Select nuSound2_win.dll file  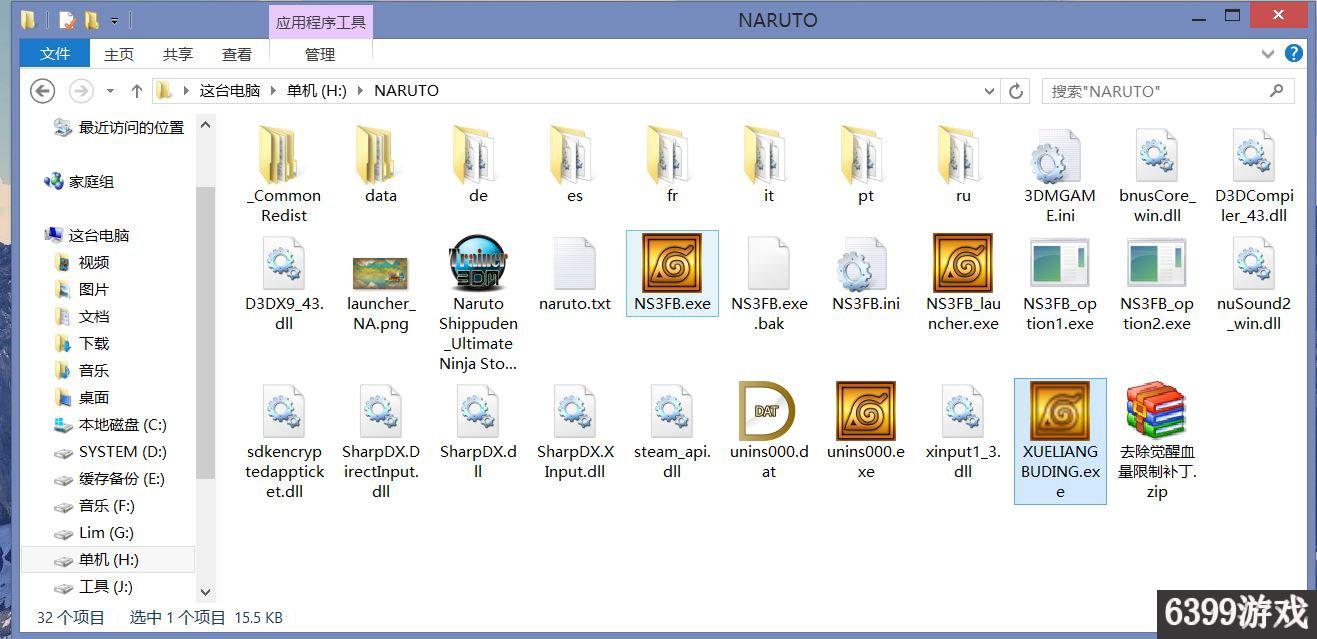click(x=1254, y=284)
